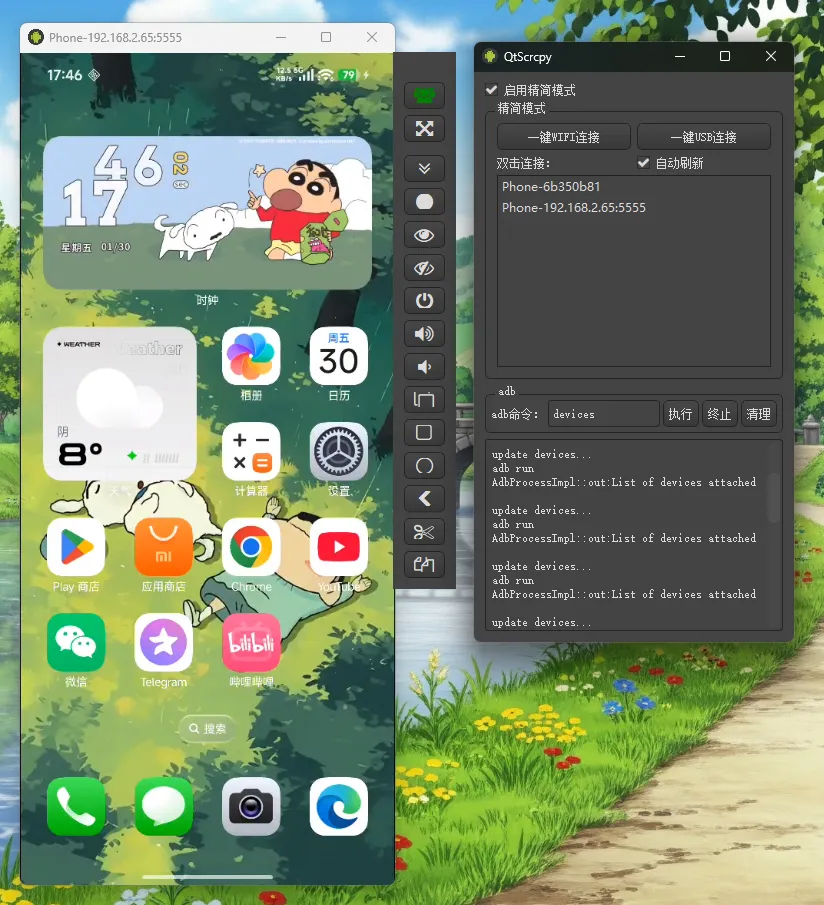Open the 日历 calendar app showing 30
824x905 pixels.
[x=339, y=356]
